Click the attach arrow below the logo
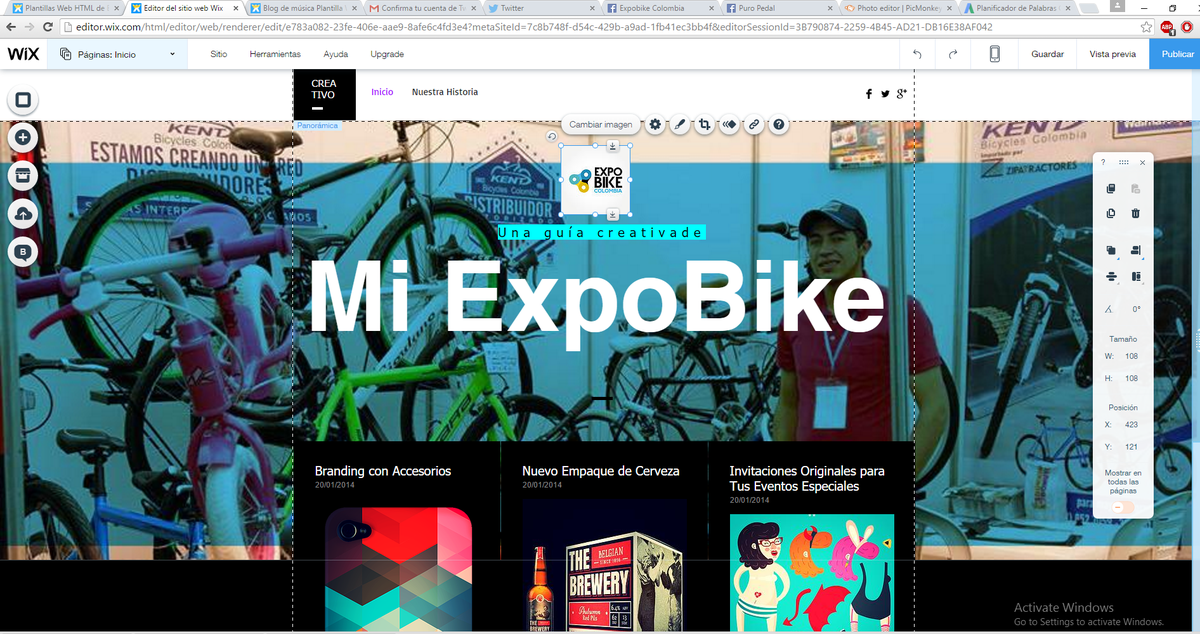This screenshot has height=634, width=1200. point(612,214)
